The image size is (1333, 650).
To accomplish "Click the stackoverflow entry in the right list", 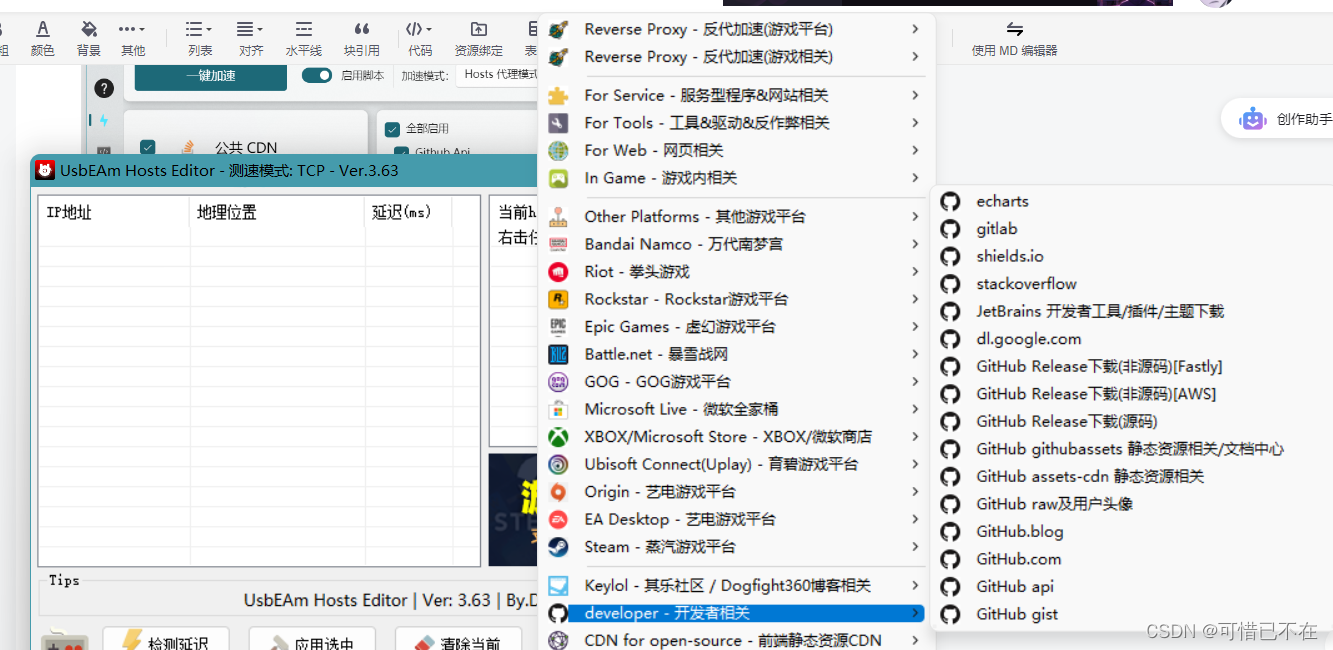I will tap(1026, 283).
